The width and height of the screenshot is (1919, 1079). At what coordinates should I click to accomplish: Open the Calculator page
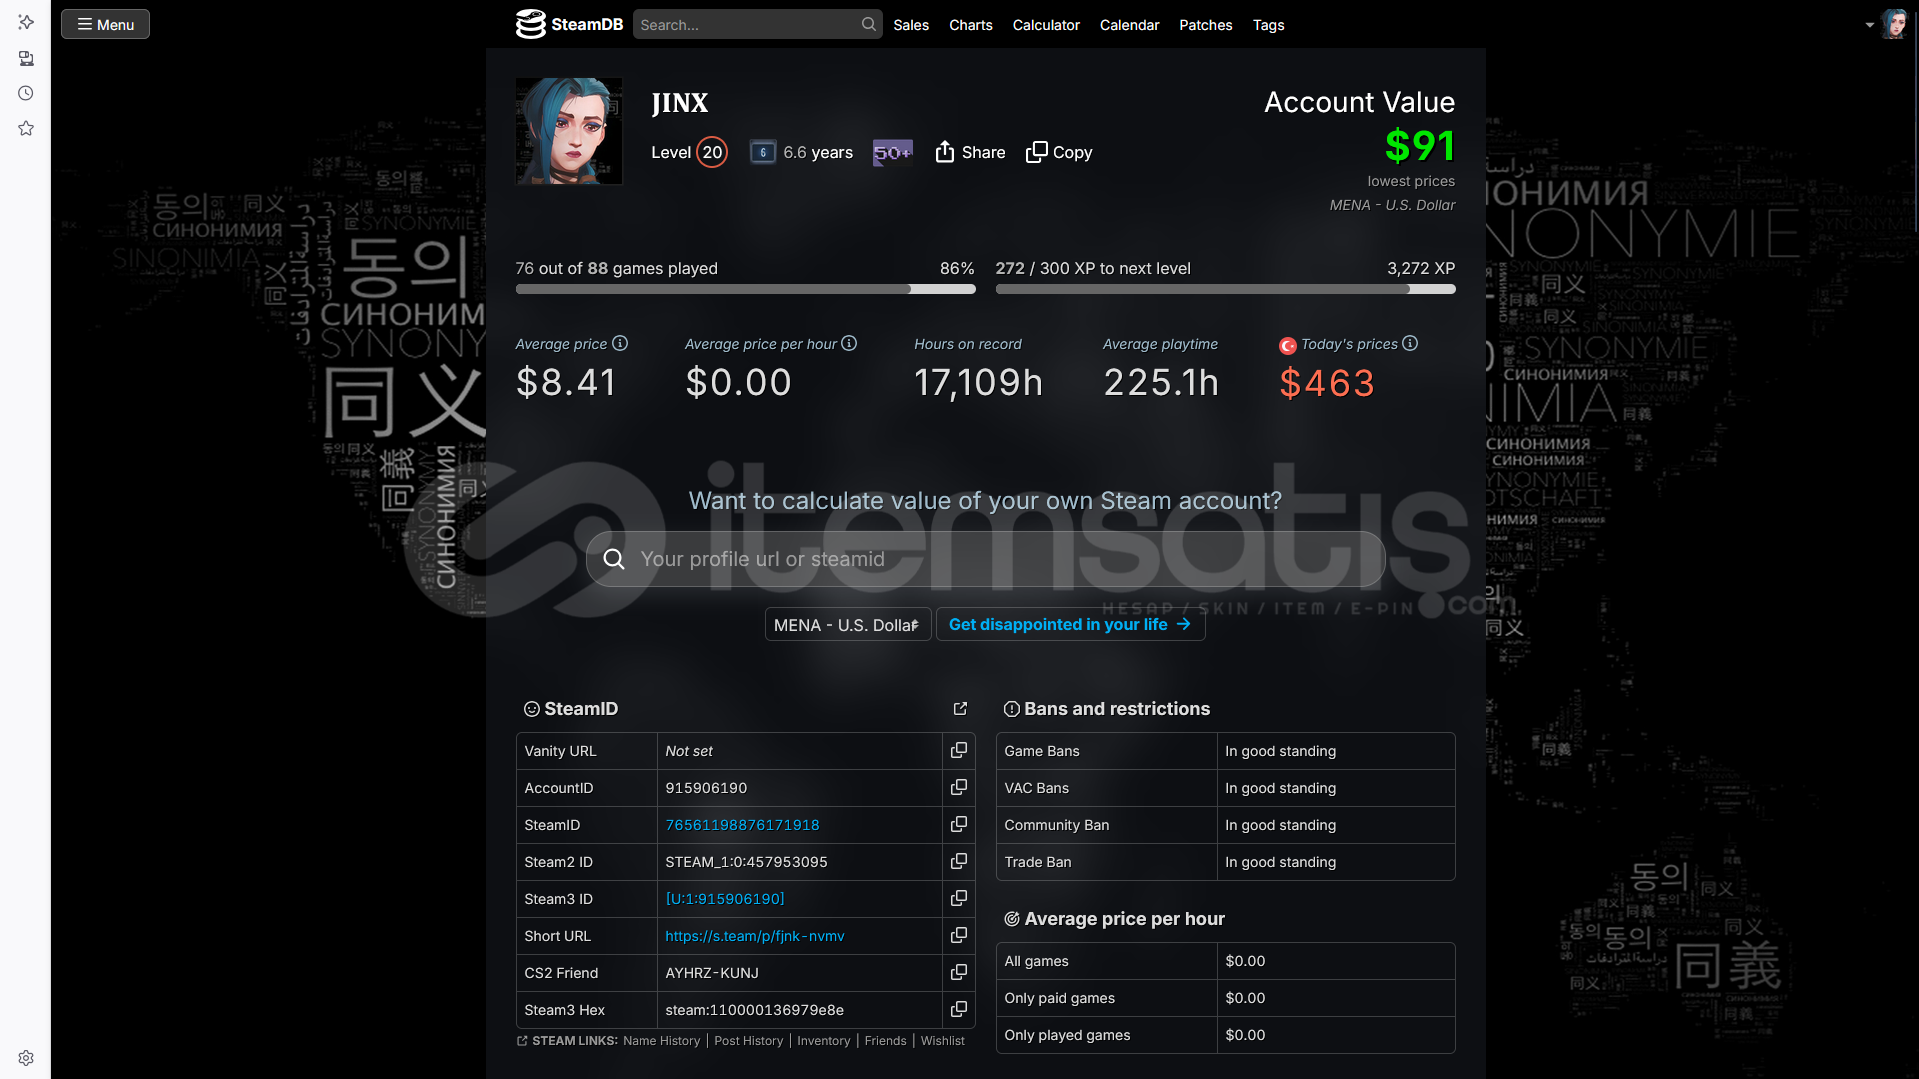[1046, 25]
